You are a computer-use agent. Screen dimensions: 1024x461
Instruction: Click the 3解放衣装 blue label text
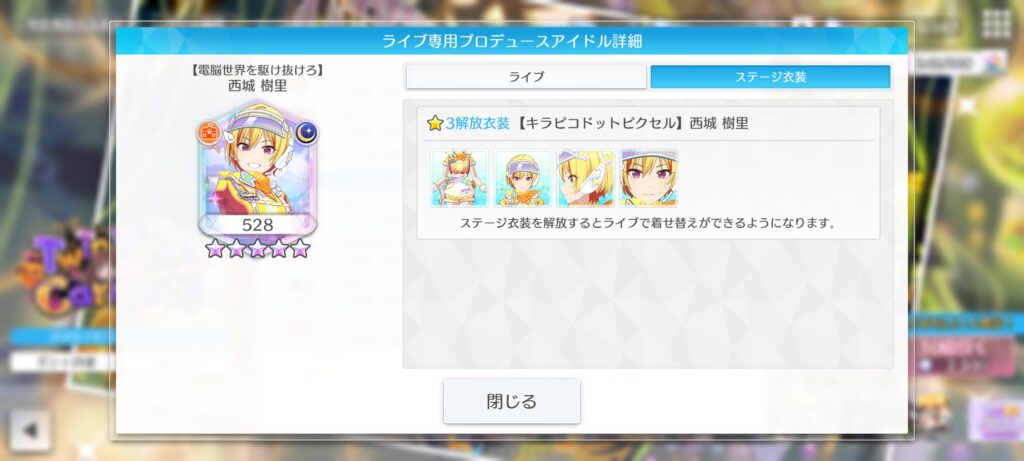(x=477, y=123)
